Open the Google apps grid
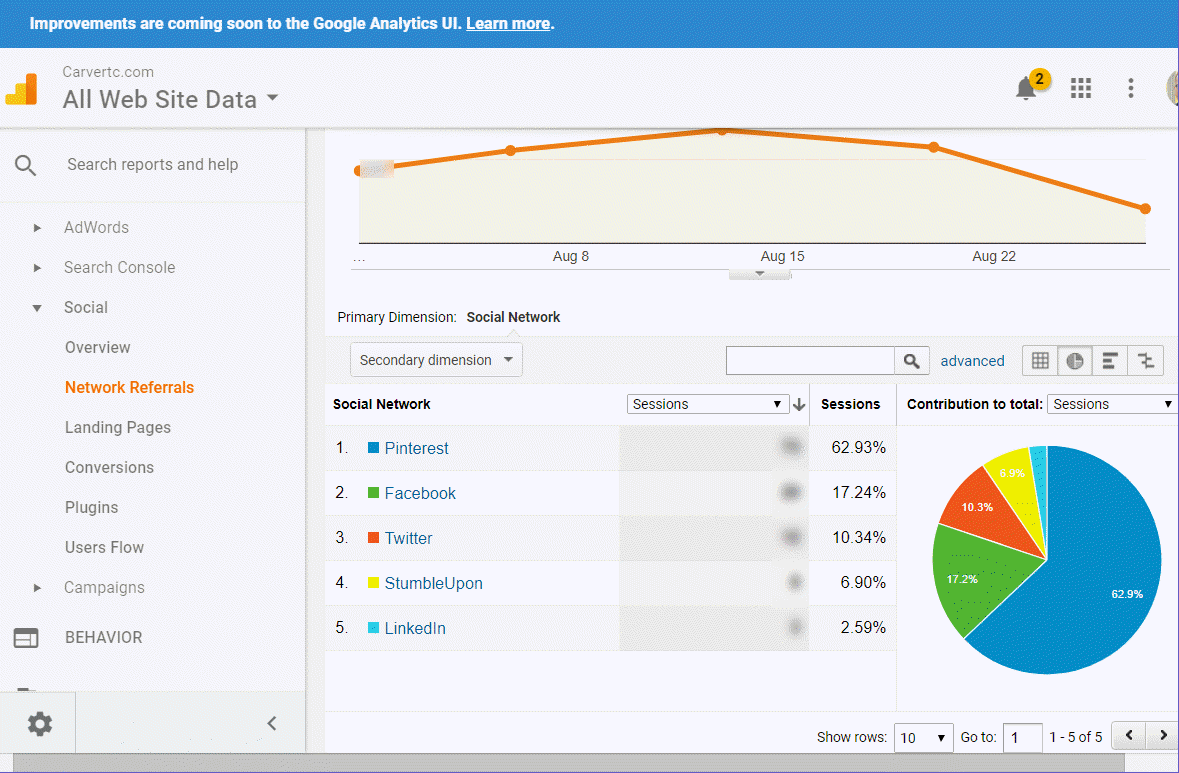The width and height of the screenshot is (1179, 773). tap(1080, 88)
